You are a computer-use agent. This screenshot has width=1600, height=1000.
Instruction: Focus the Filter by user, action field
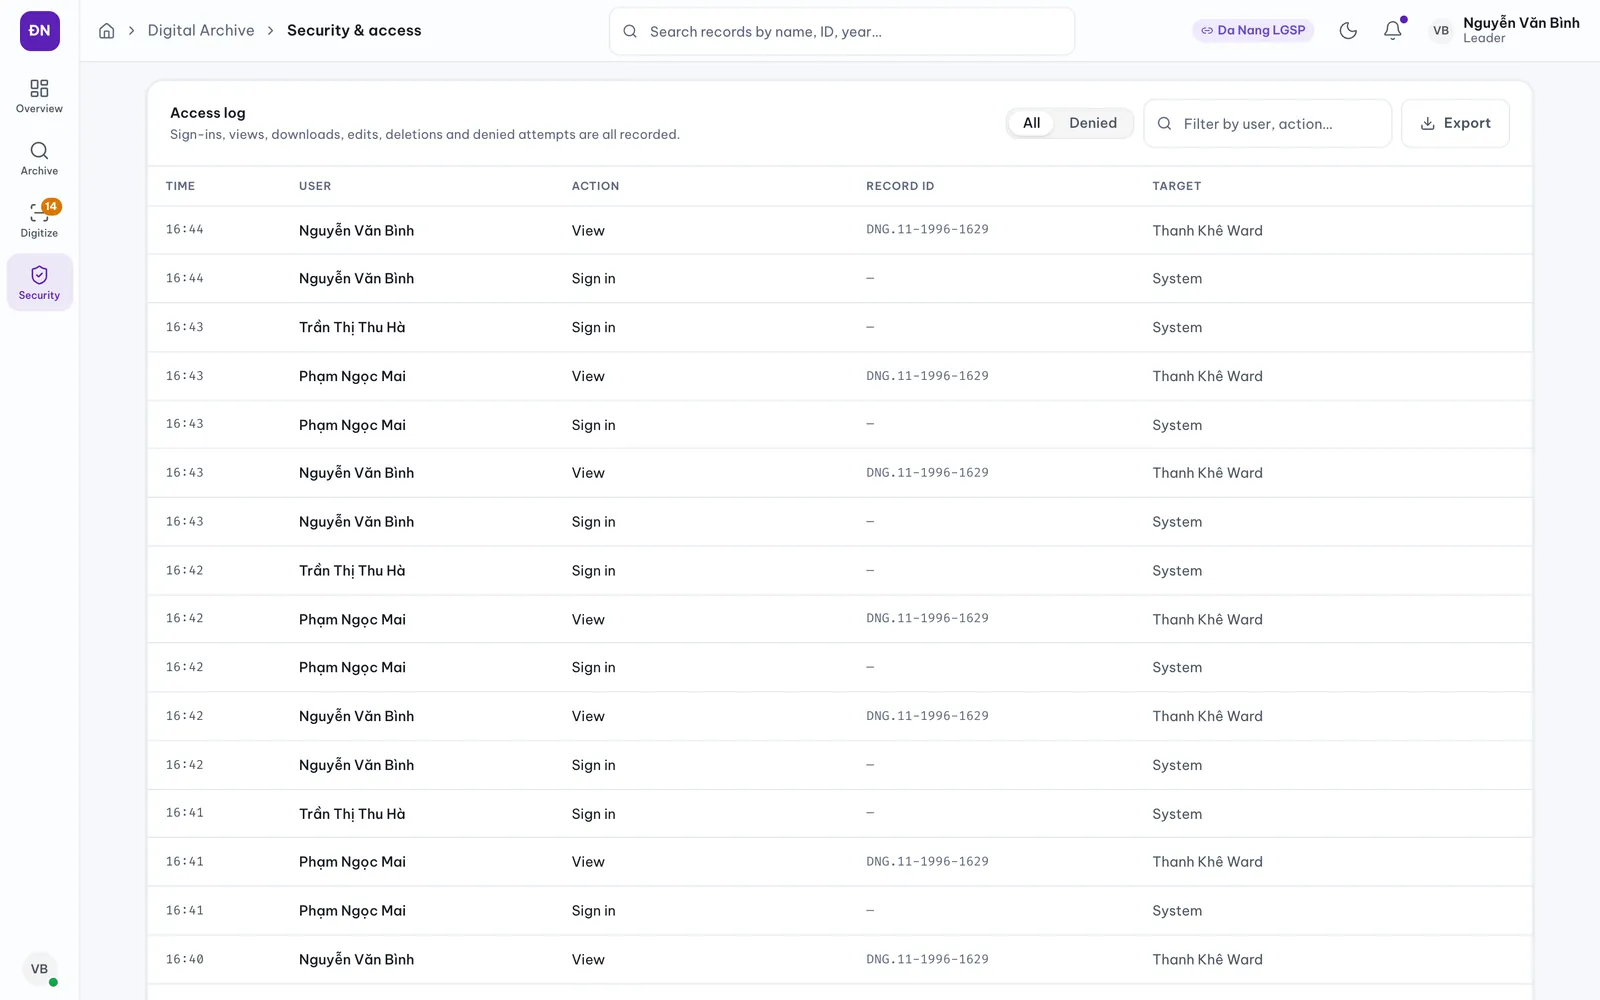pyautogui.click(x=1268, y=123)
